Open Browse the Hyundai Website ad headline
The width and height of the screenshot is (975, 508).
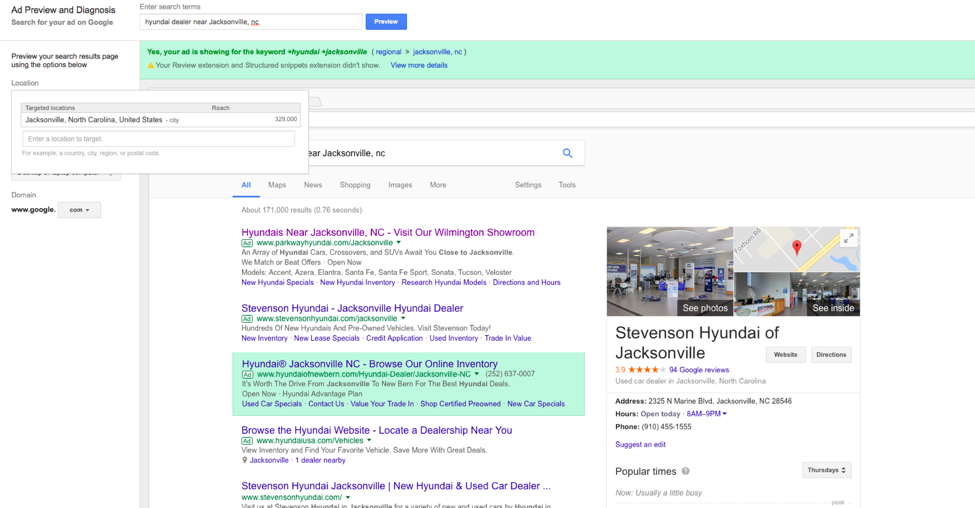pyautogui.click(x=377, y=430)
